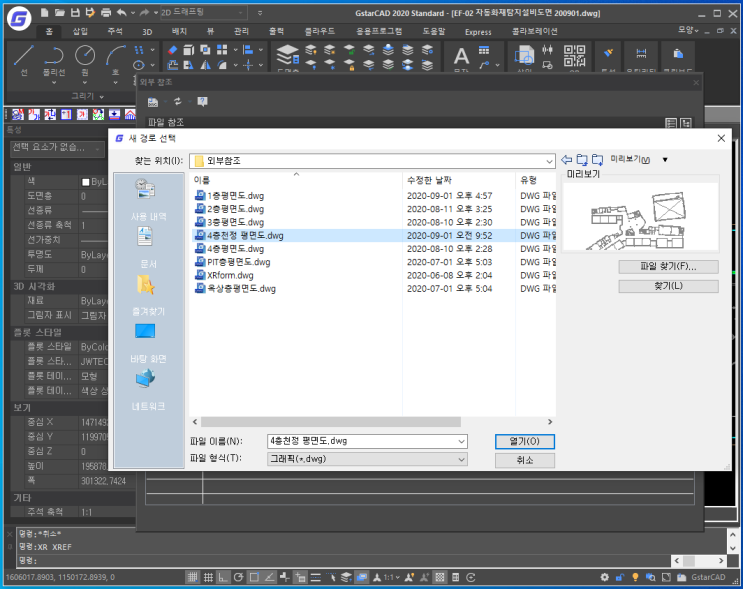The image size is (743, 589).
Task: Click the 파일 찾기(F)... button
Action: pyautogui.click(x=668, y=267)
